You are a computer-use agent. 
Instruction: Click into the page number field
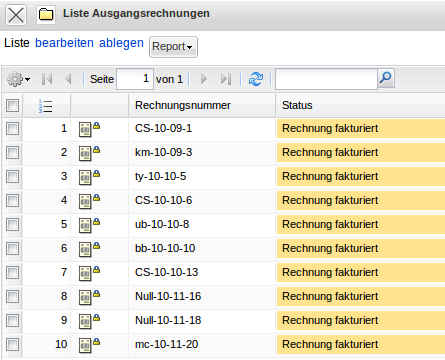135,79
